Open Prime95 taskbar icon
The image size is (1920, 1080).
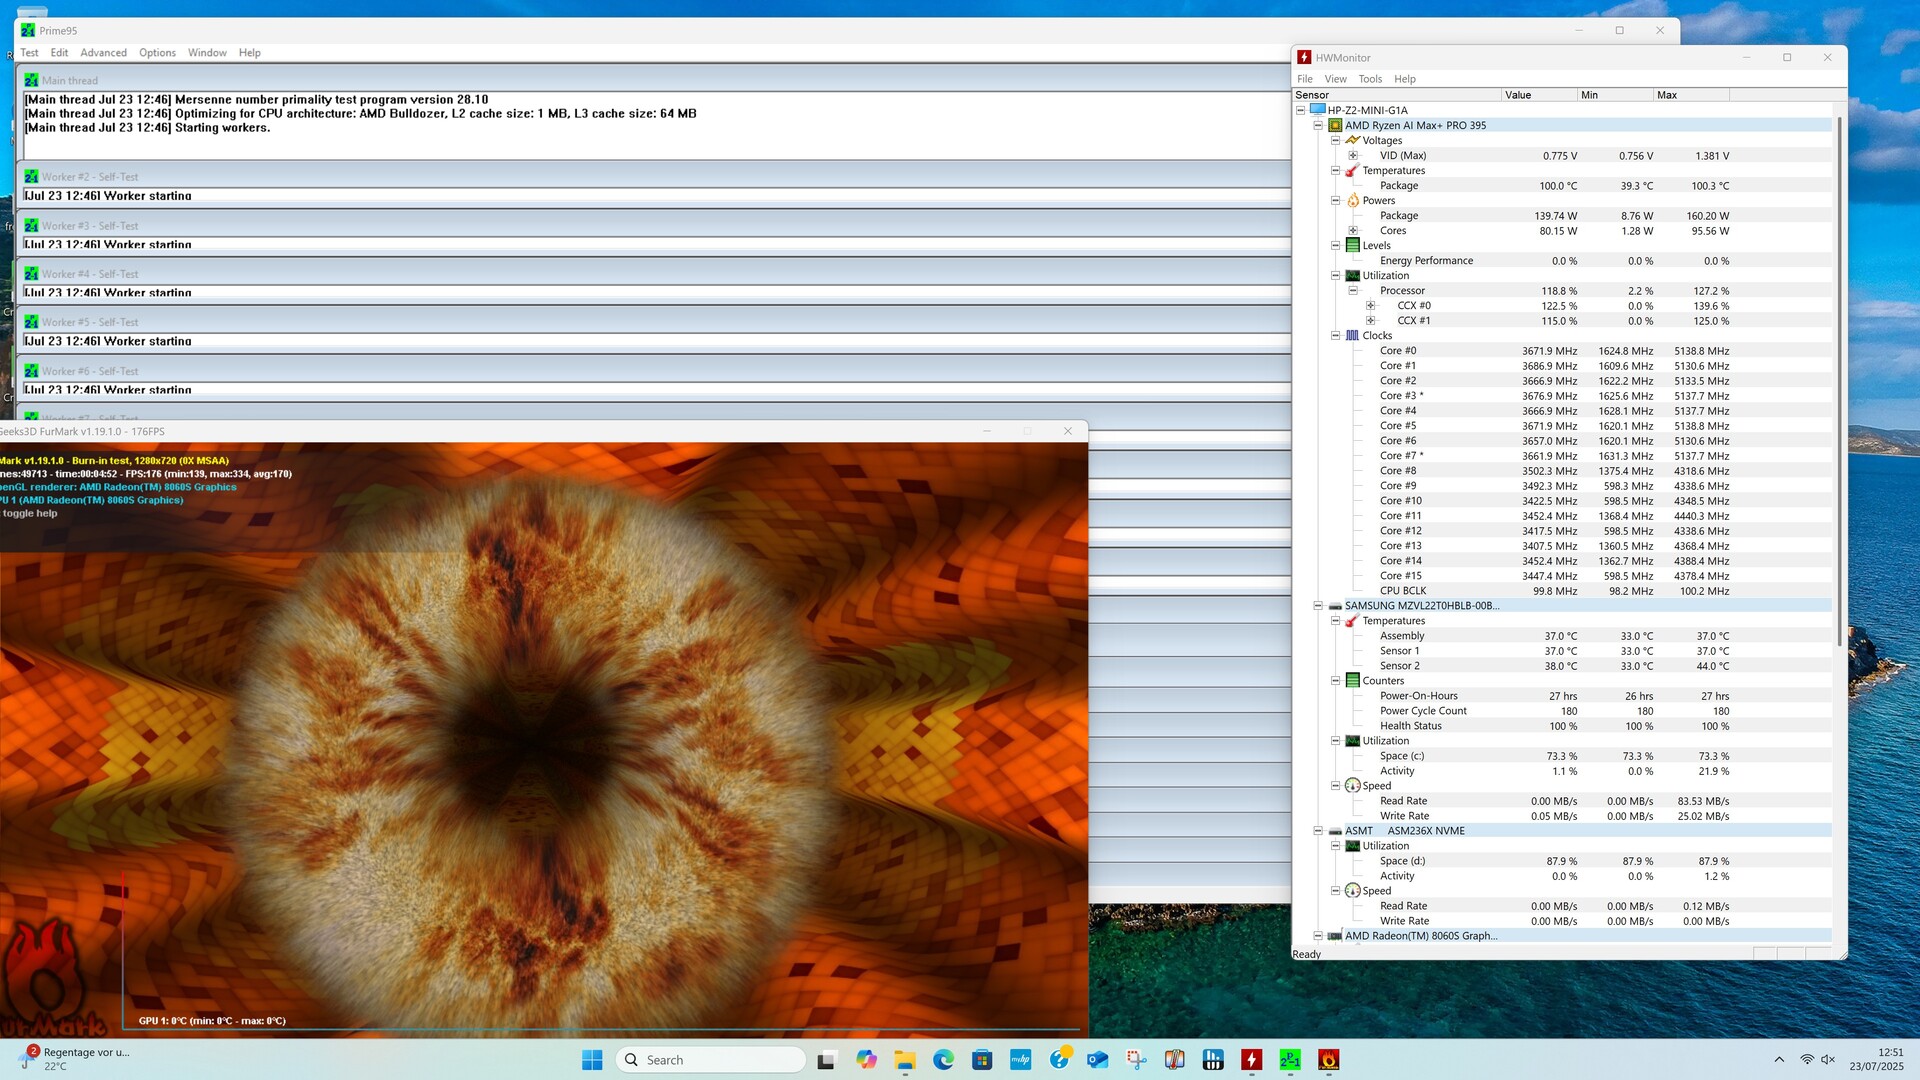(1290, 1060)
